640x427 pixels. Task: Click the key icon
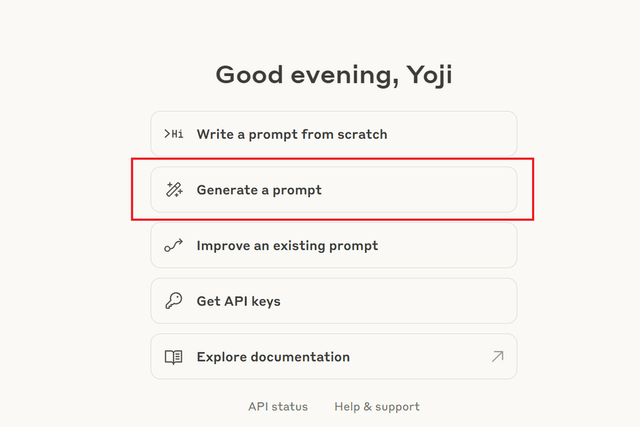point(174,301)
